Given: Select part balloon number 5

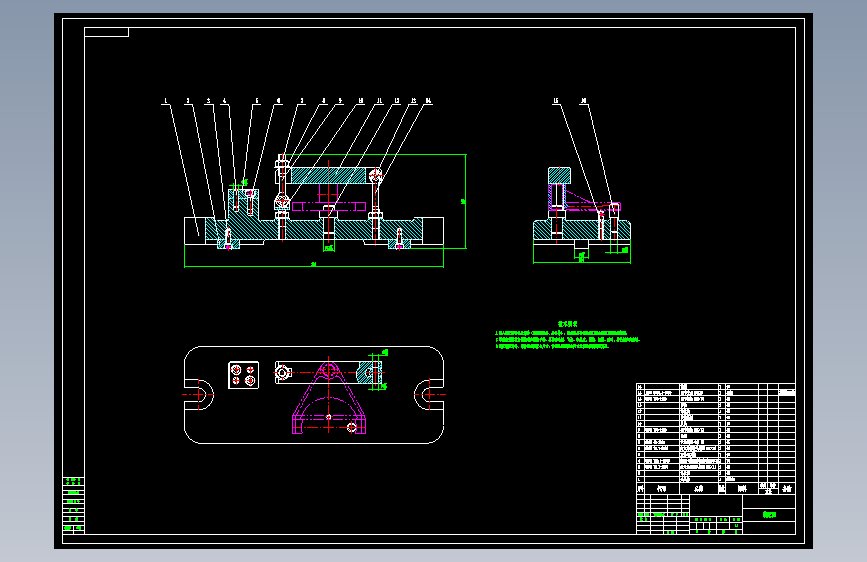Looking at the screenshot, I should (257, 101).
